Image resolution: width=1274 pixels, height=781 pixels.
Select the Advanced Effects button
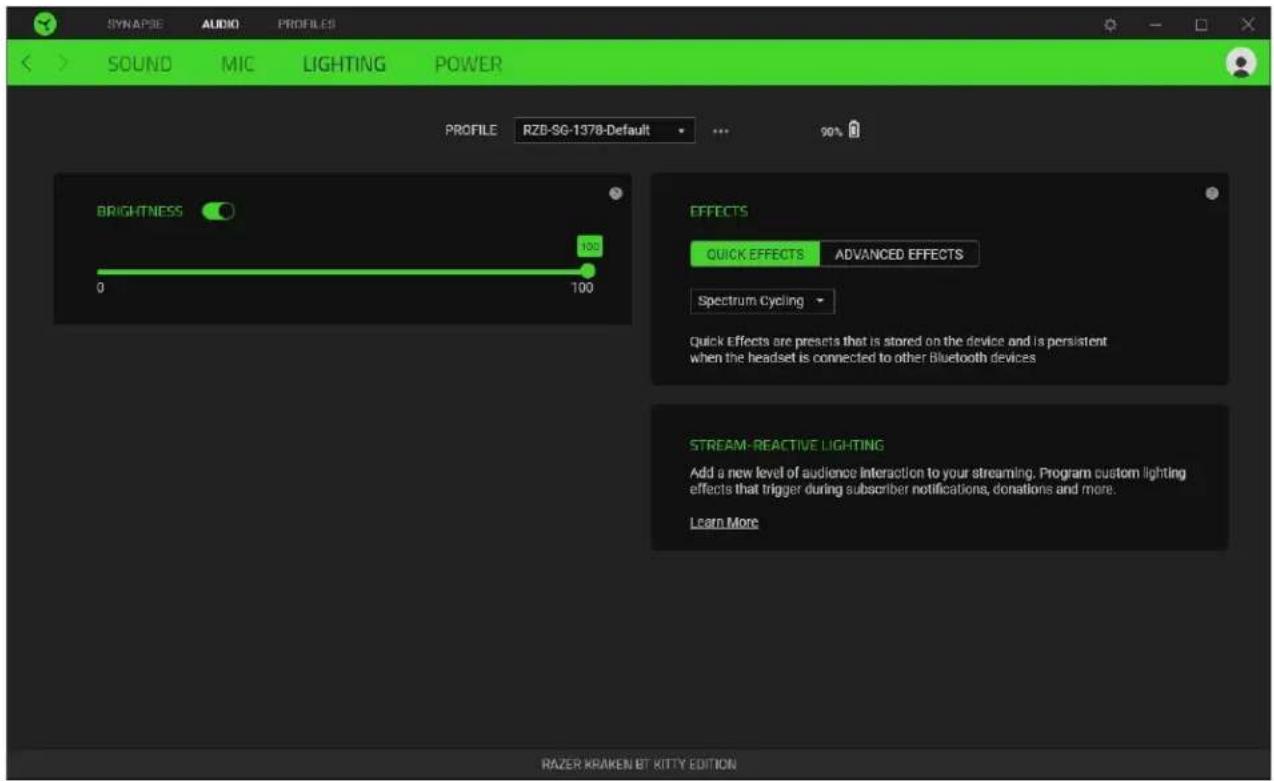899,254
